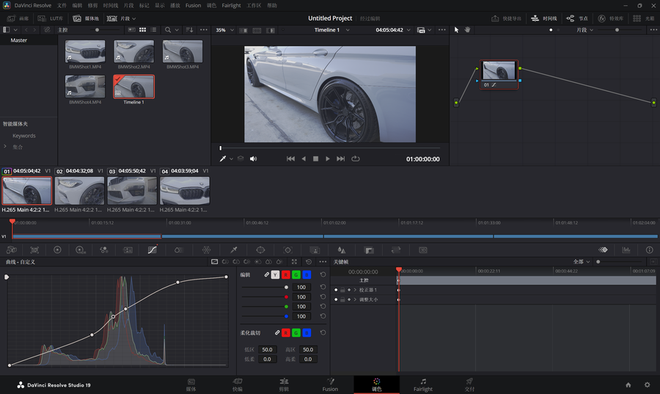The height and width of the screenshot is (394, 660).
Task: Show the Scopes panel icon
Action: 626,250
